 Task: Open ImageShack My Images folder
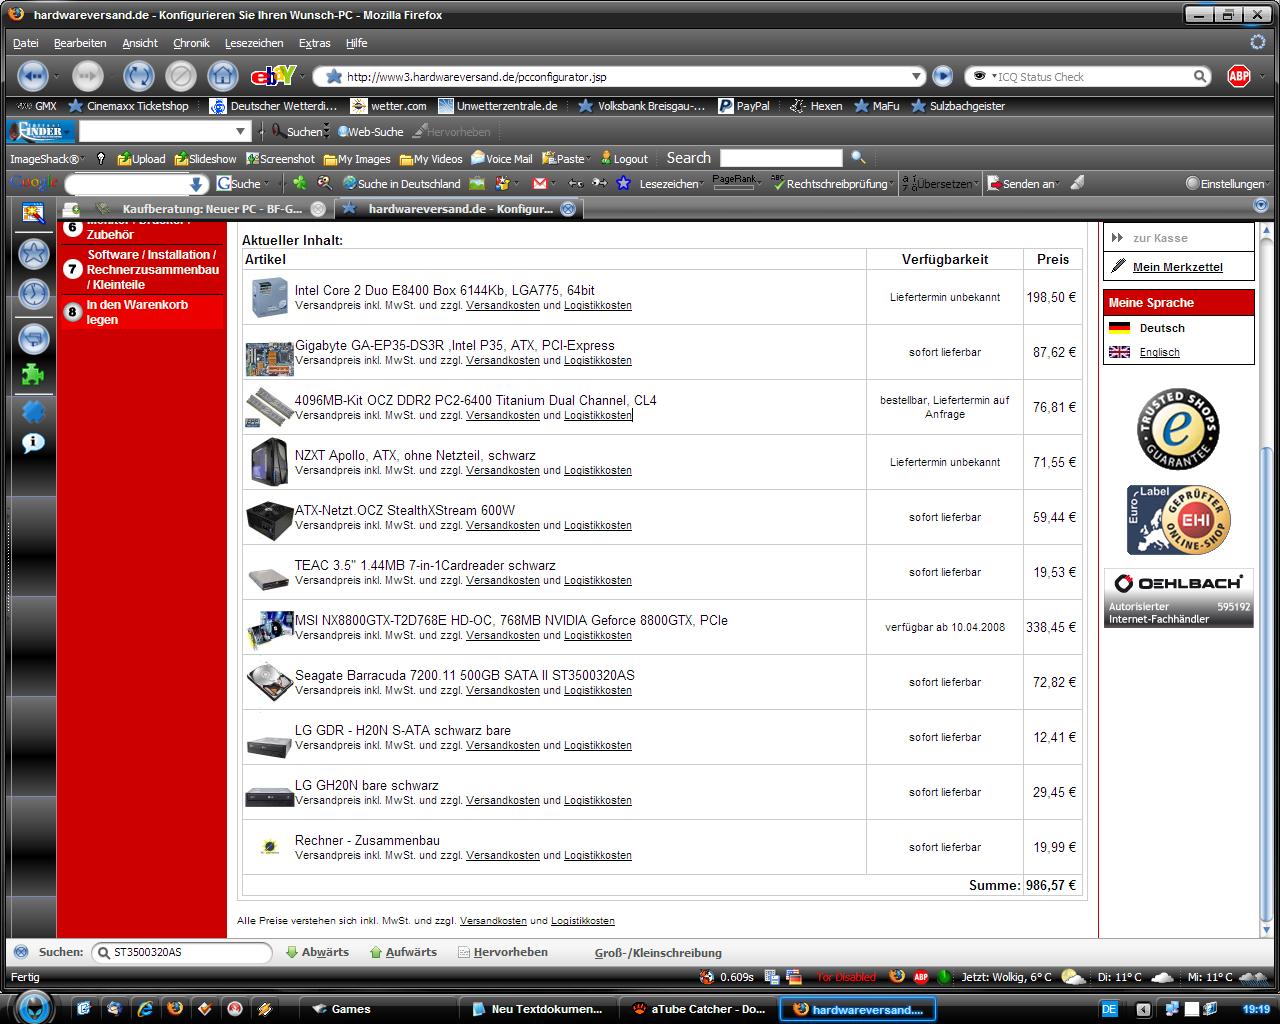pos(356,158)
